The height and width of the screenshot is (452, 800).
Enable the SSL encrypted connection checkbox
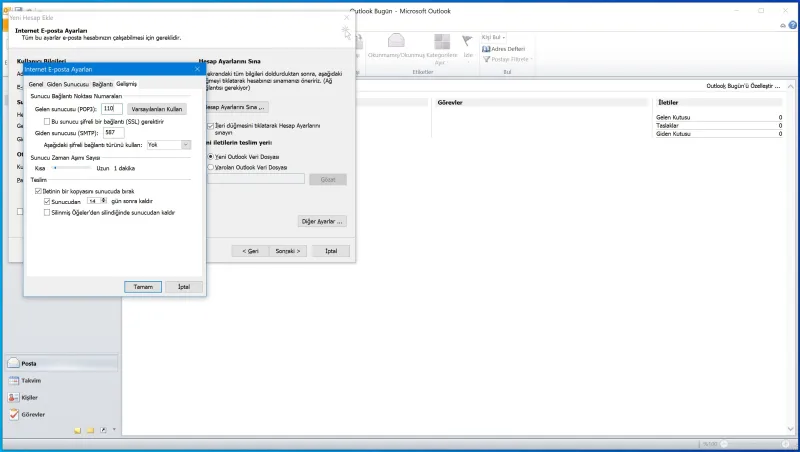(47, 122)
